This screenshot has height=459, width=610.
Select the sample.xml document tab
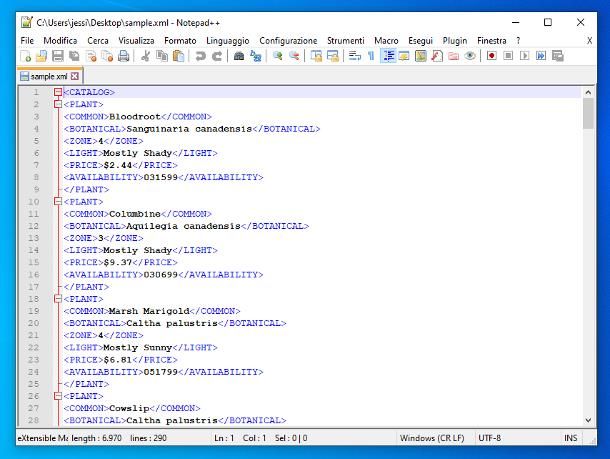[49, 76]
